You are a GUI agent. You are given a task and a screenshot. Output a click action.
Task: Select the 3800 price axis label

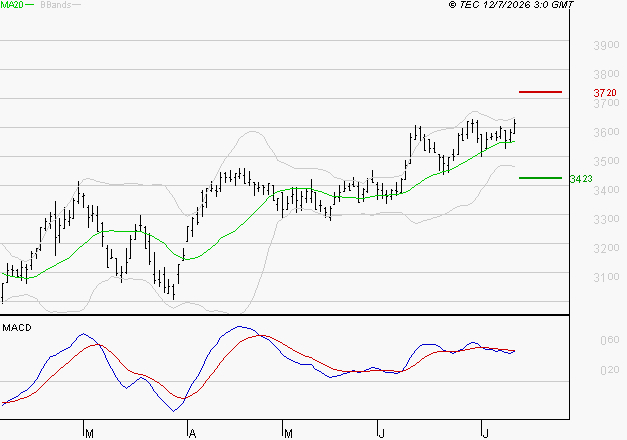tap(606, 74)
